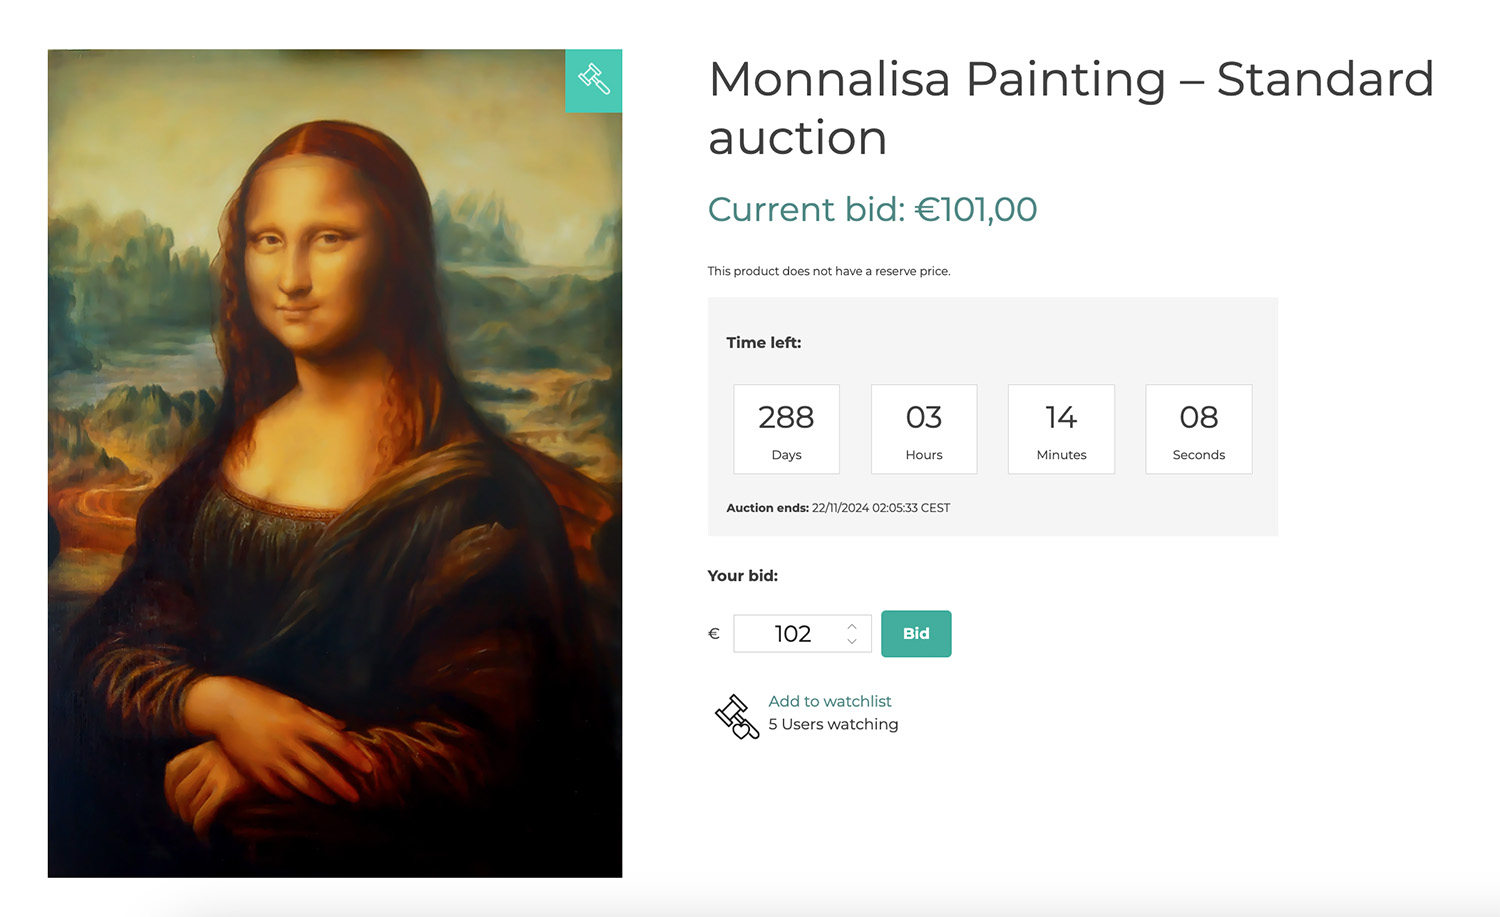Click the auction end date 22/11/2024
The width and height of the screenshot is (1500, 917).
tap(880, 508)
